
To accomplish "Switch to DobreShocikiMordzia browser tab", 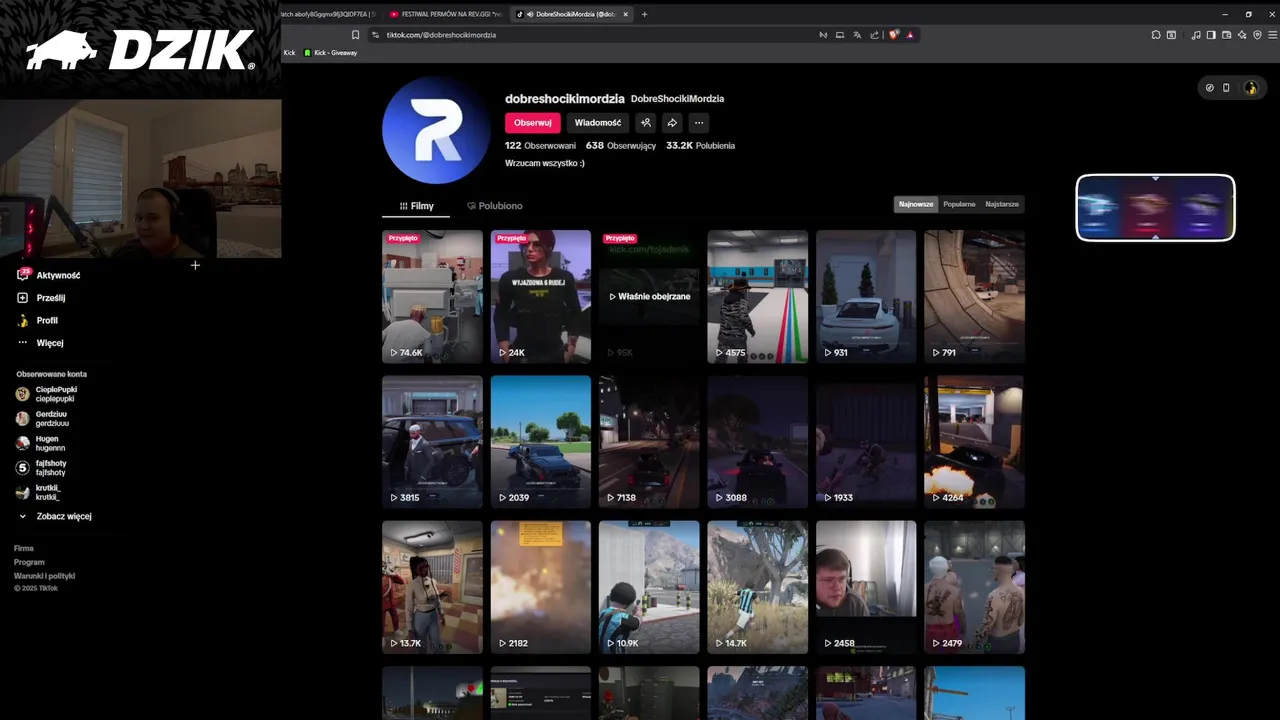I will pyautogui.click(x=572, y=14).
